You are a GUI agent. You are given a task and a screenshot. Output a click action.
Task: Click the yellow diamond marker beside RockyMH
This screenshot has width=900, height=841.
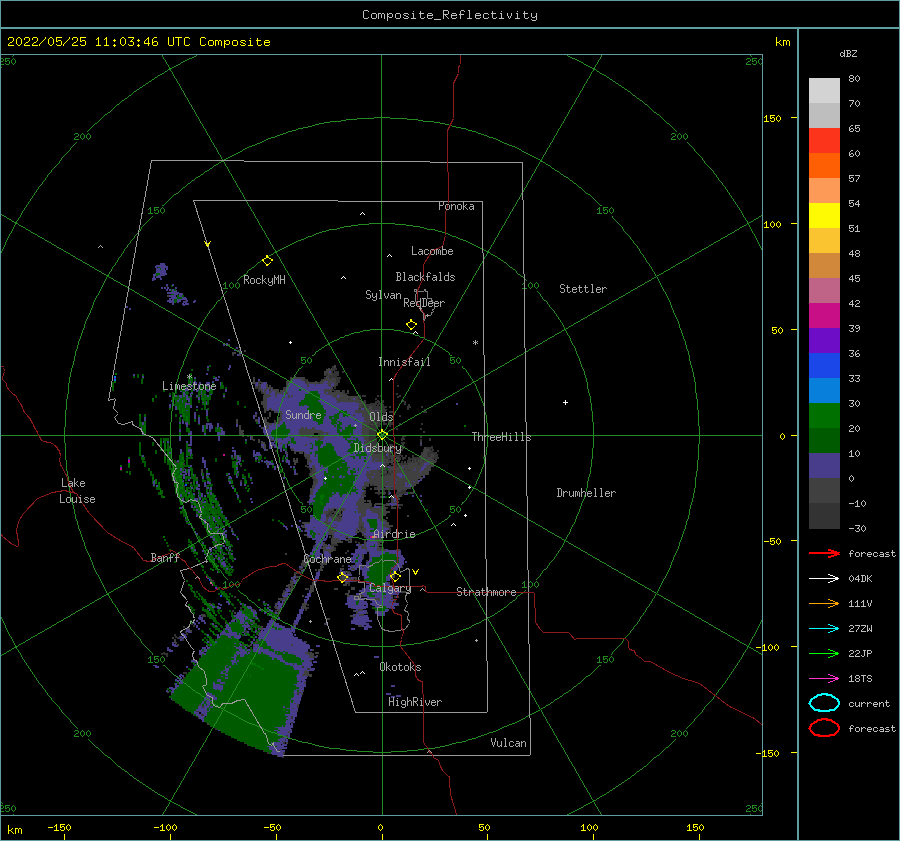[x=267, y=261]
